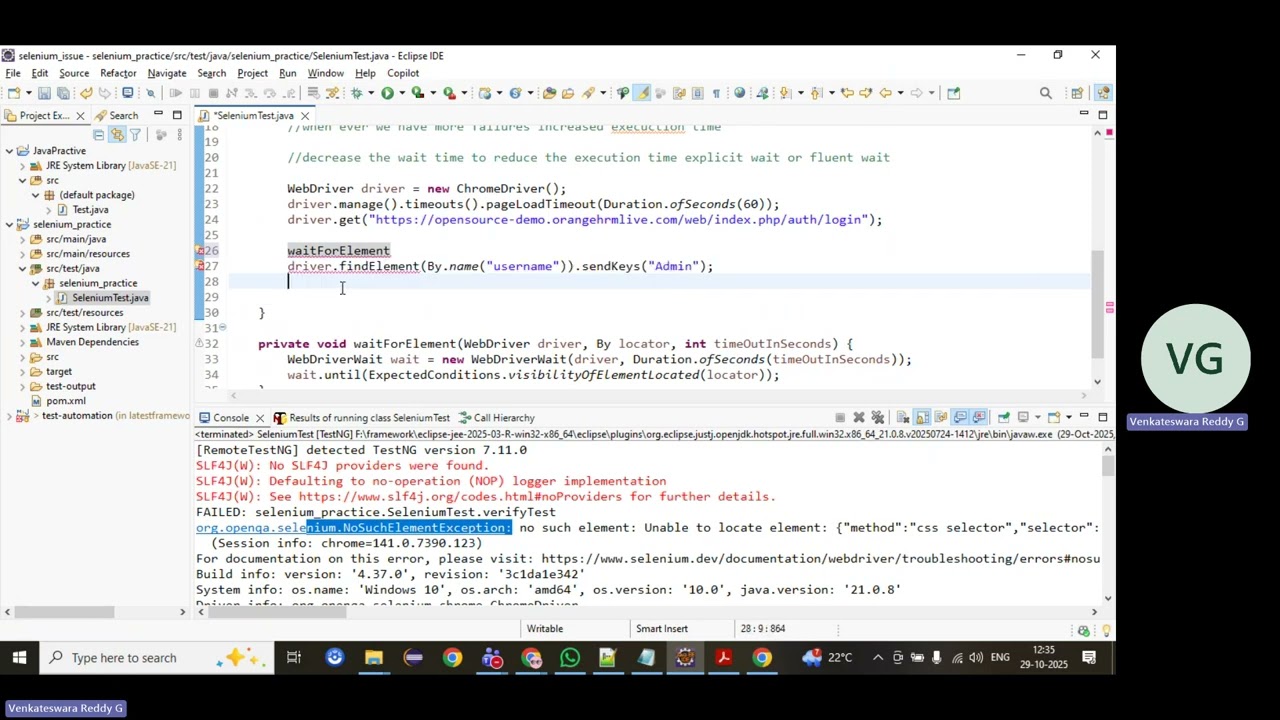Click the editor vertical scrollbar
Screen dimensions: 1280x720
coord(1098,304)
